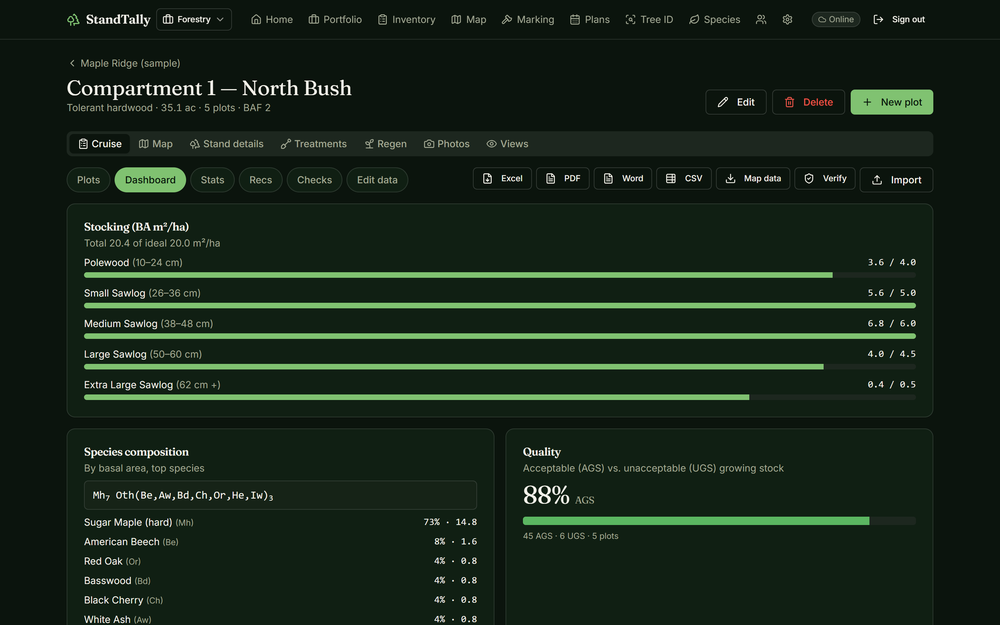Open the Plans nav item
This screenshot has width=1000, height=625.
point(589,20)
